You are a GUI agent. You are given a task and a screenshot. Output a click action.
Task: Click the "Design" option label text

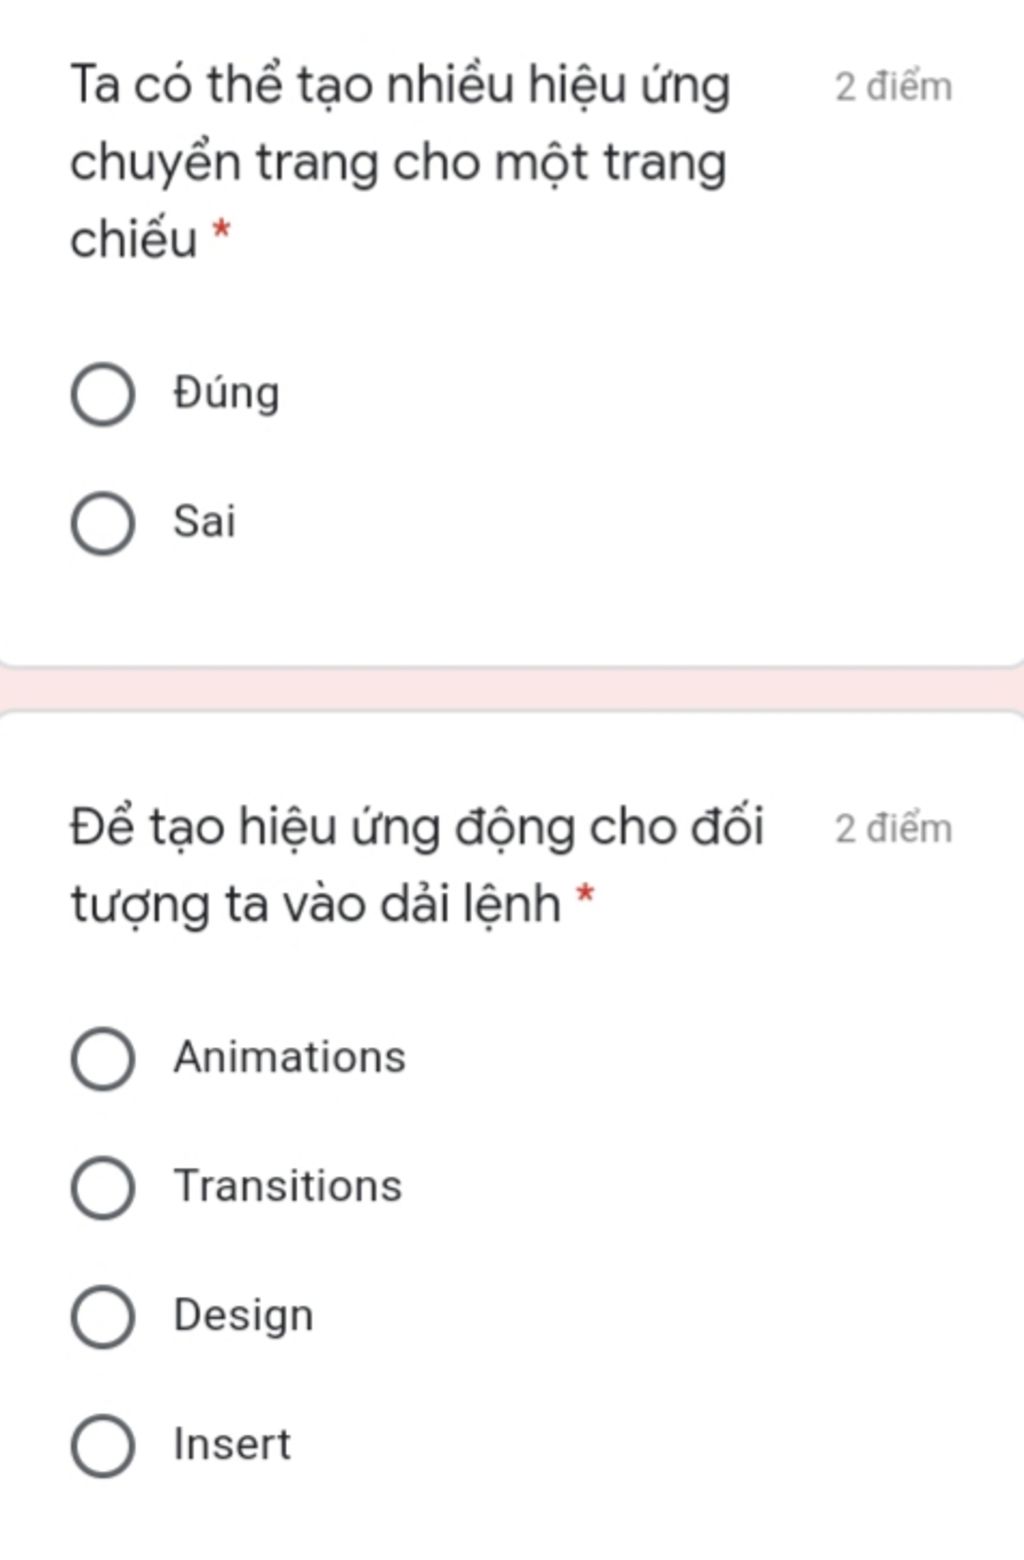tap(243, 1315)
